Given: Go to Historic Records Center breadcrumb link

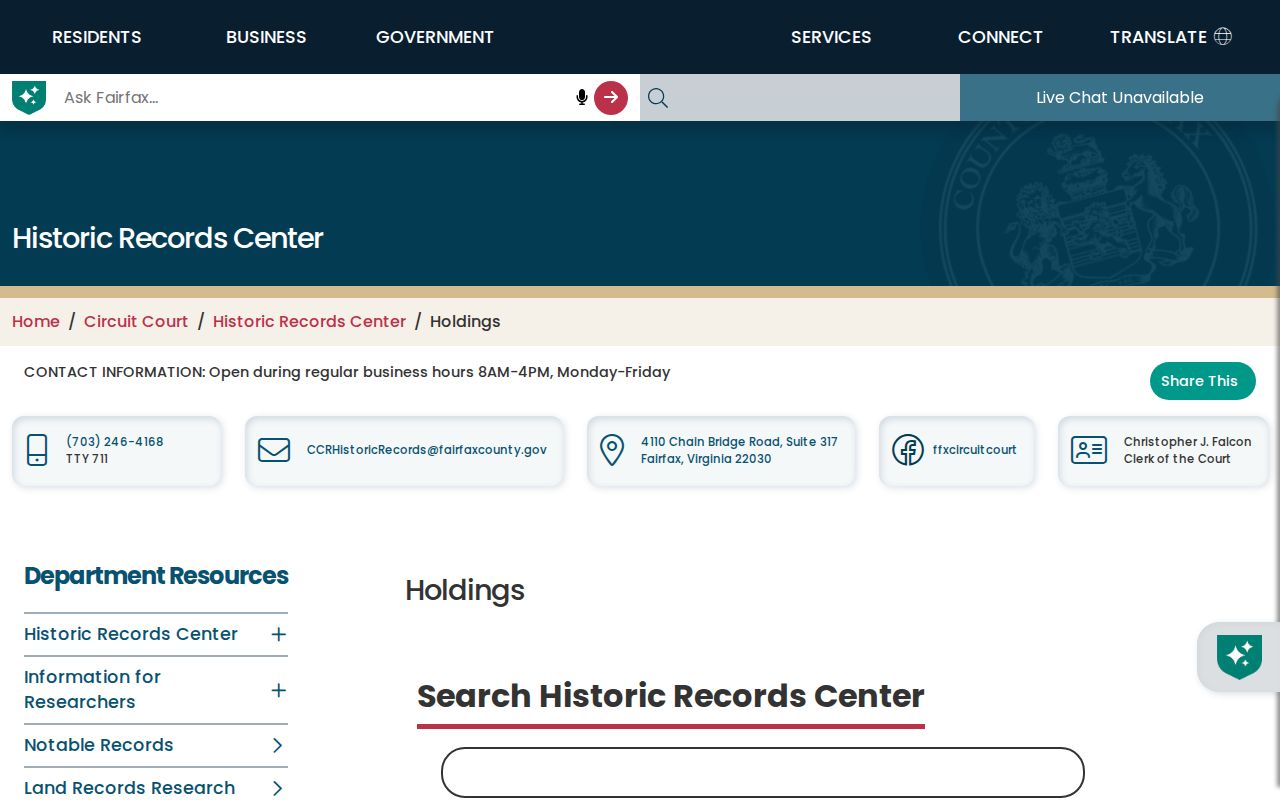Looking at the screenshot, I should (x=309, y=321).
